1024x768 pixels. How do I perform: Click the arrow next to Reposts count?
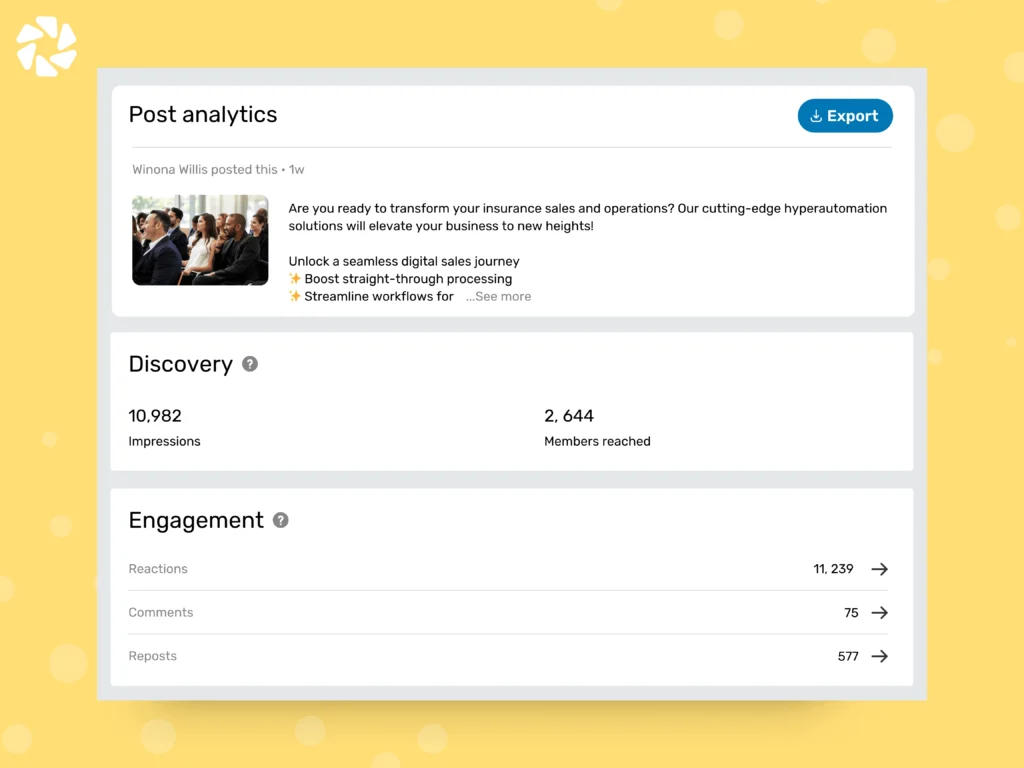[879, 656]
